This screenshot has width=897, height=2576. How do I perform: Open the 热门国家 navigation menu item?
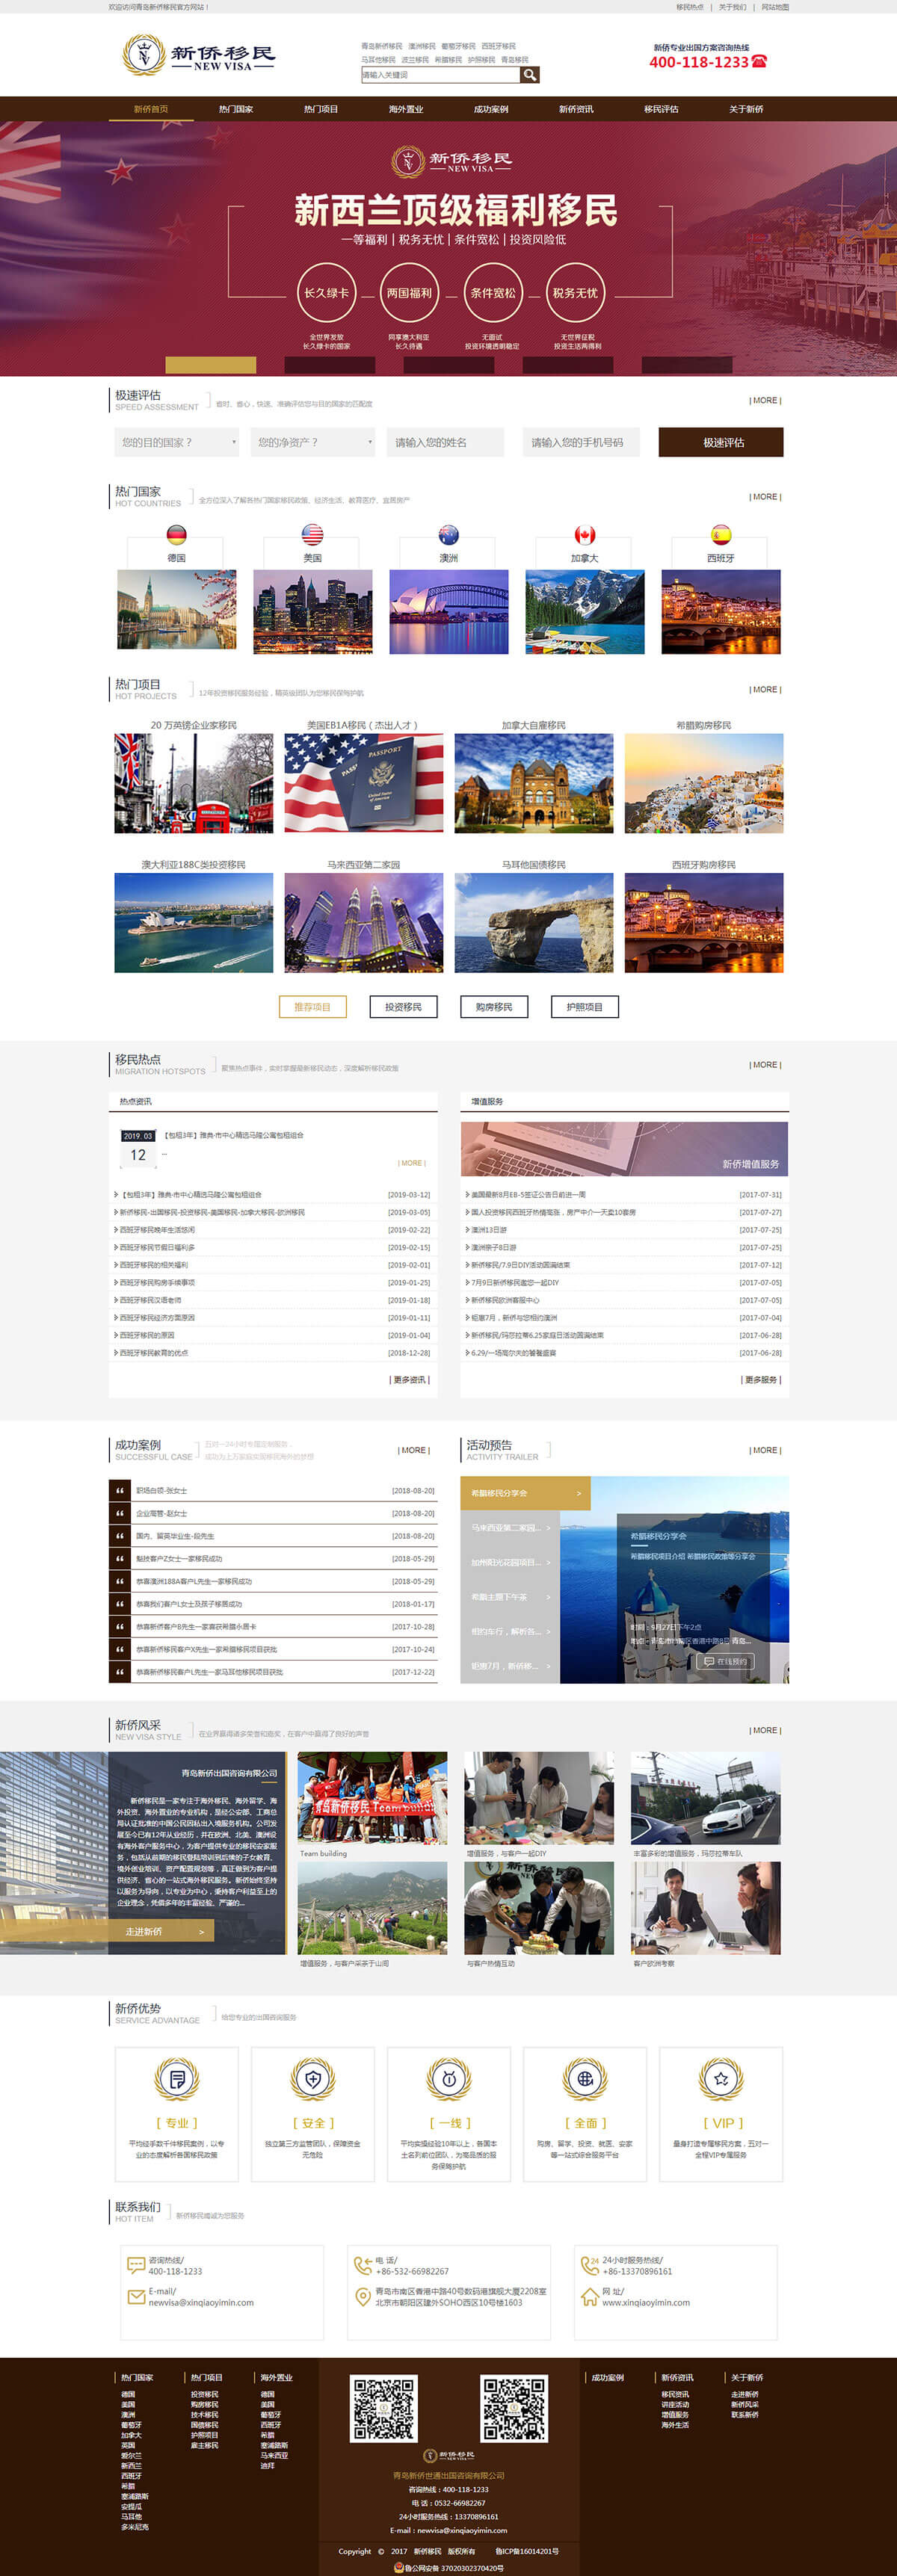click(236, 109)
